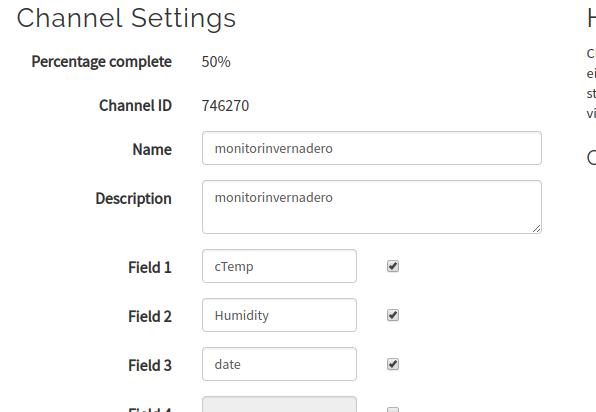Click the Field 2 label
The image size is (596, 412).
[150, 317]
